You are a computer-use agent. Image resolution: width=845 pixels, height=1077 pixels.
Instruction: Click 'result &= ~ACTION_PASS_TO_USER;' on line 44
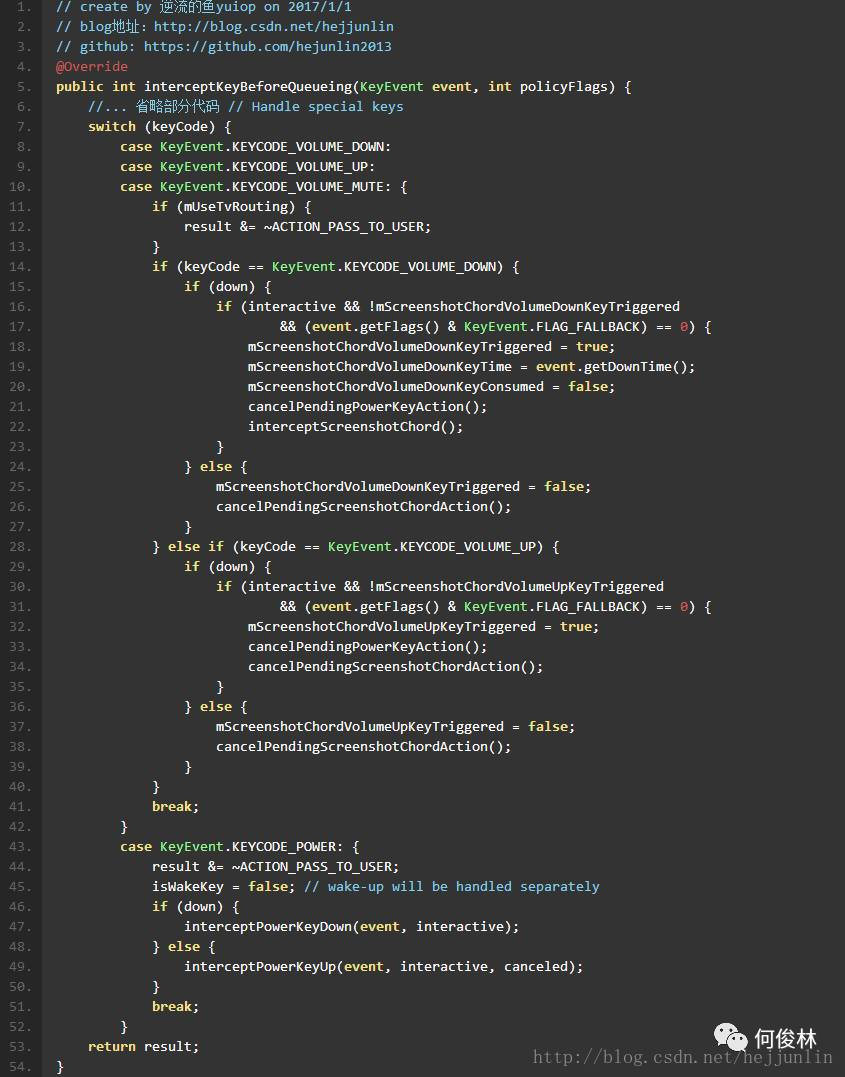(x=275, y=867)
